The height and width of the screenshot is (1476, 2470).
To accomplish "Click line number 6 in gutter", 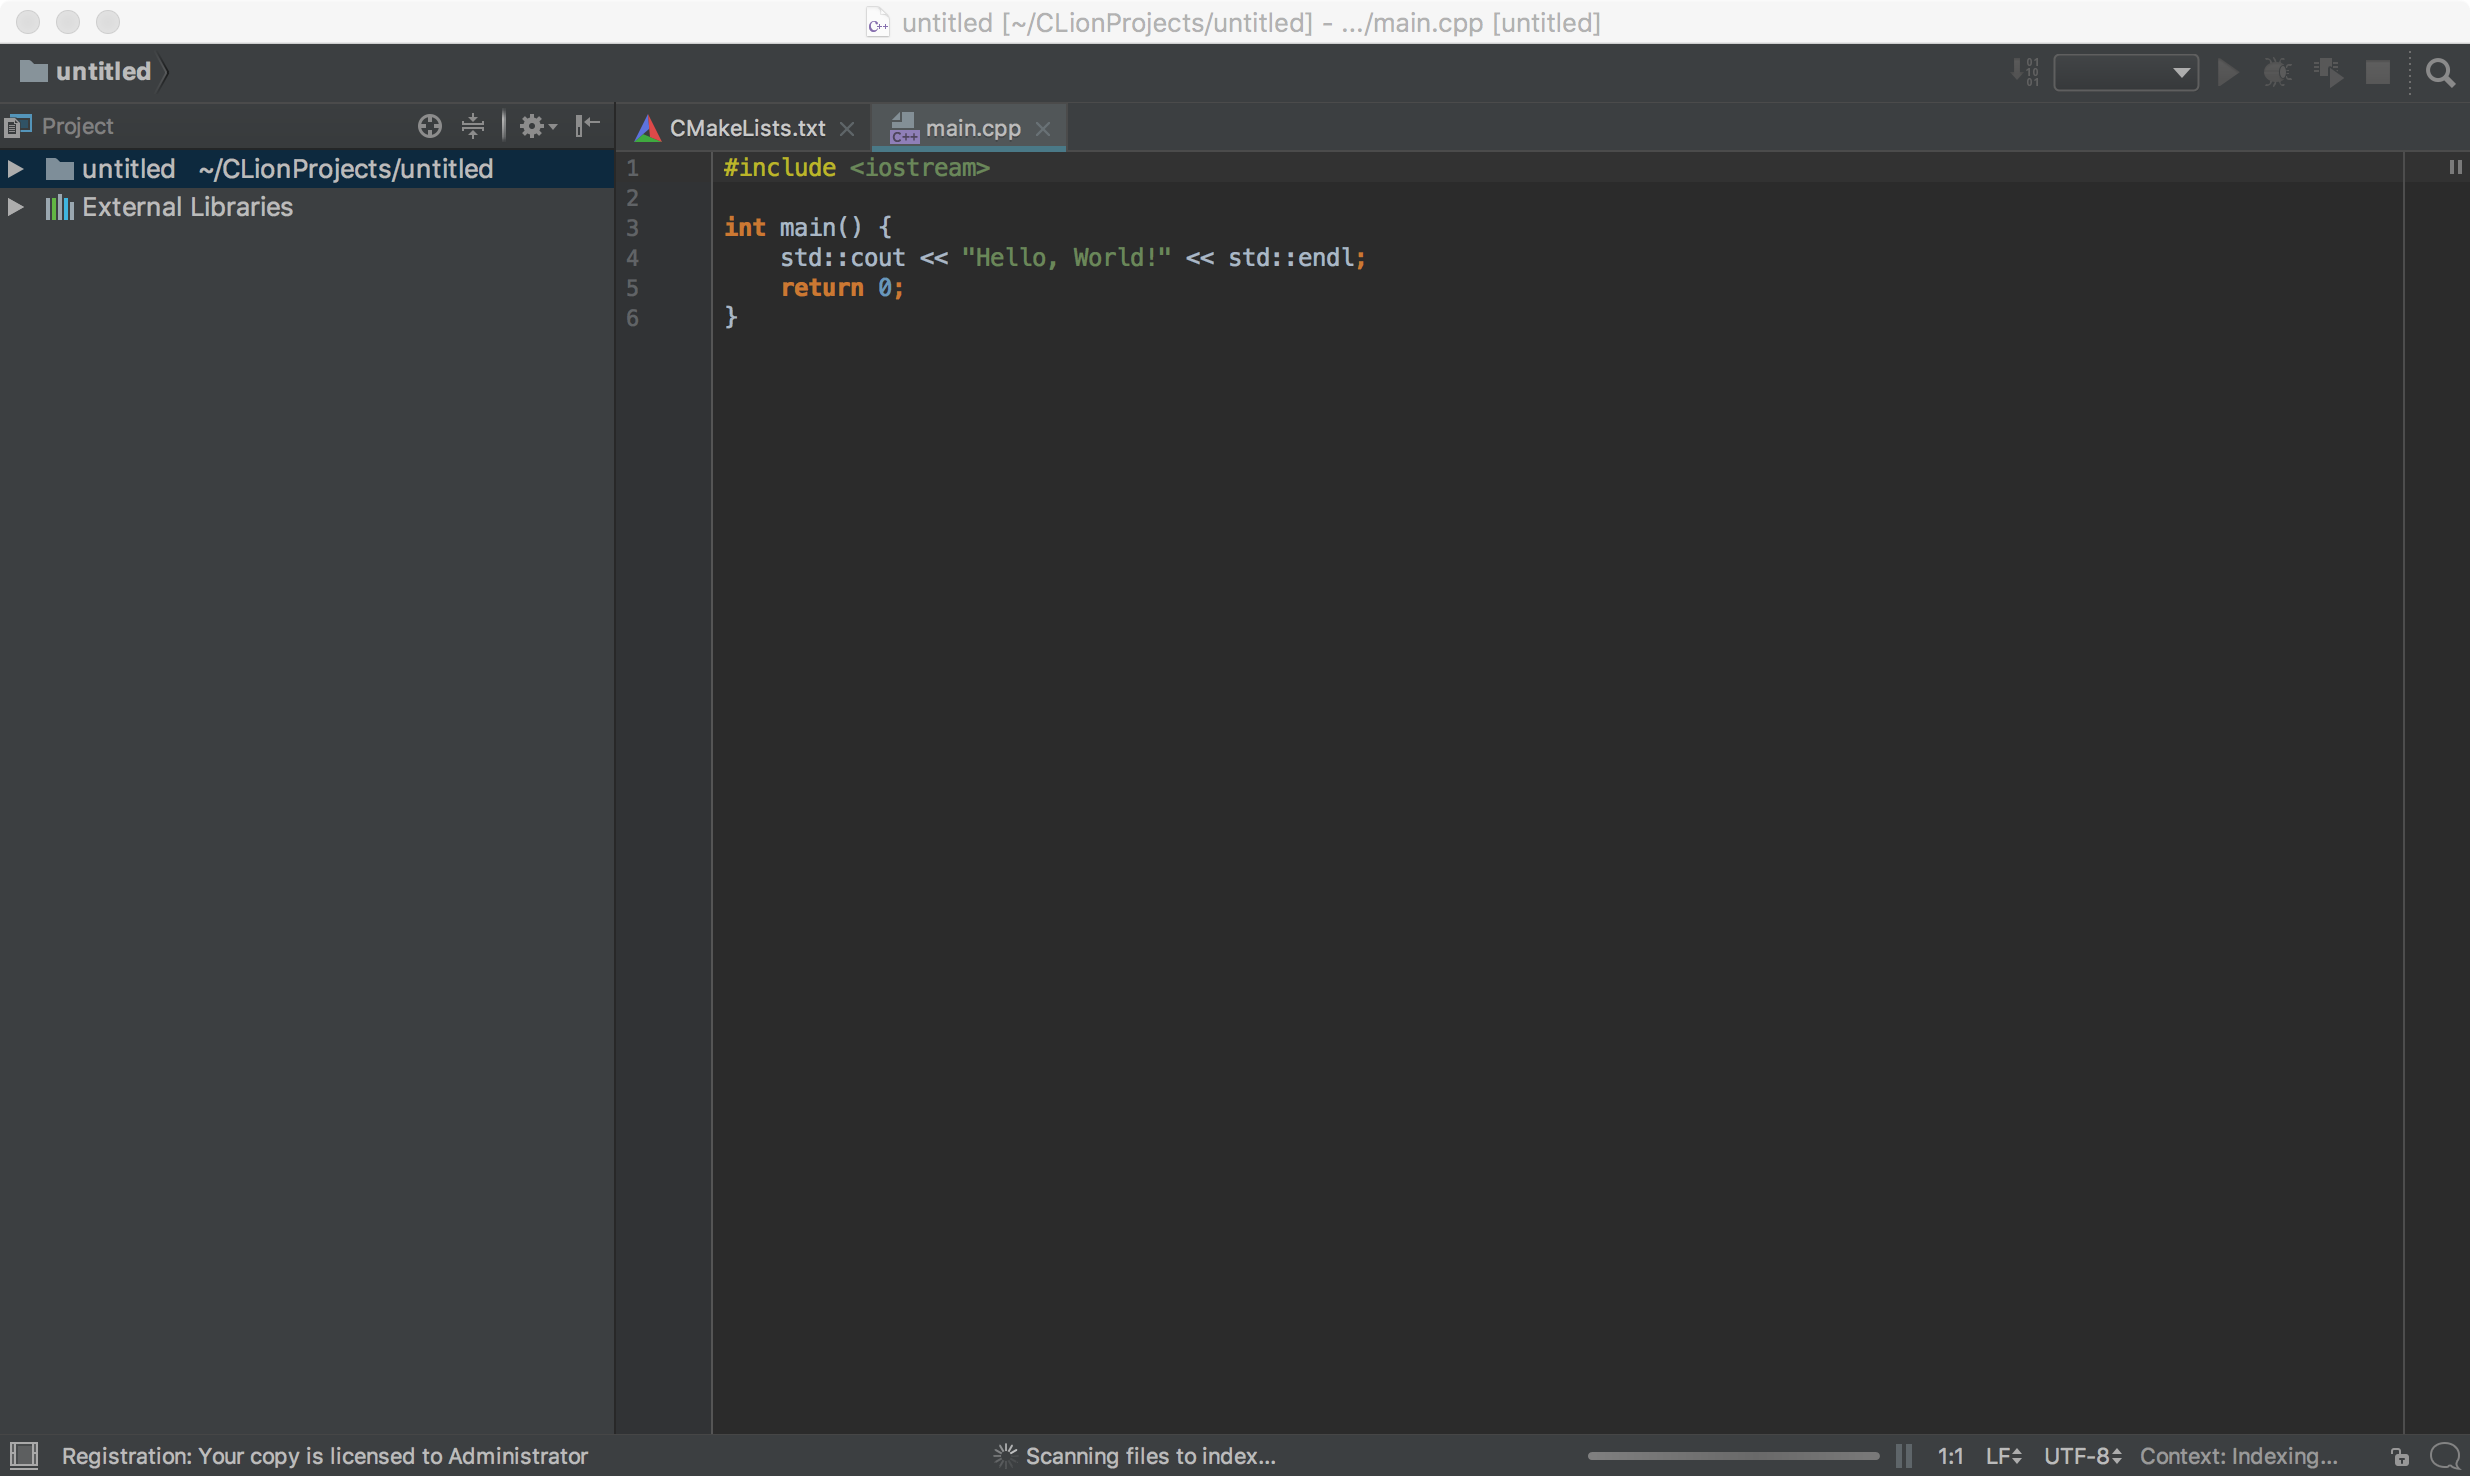I will [632, 318].
